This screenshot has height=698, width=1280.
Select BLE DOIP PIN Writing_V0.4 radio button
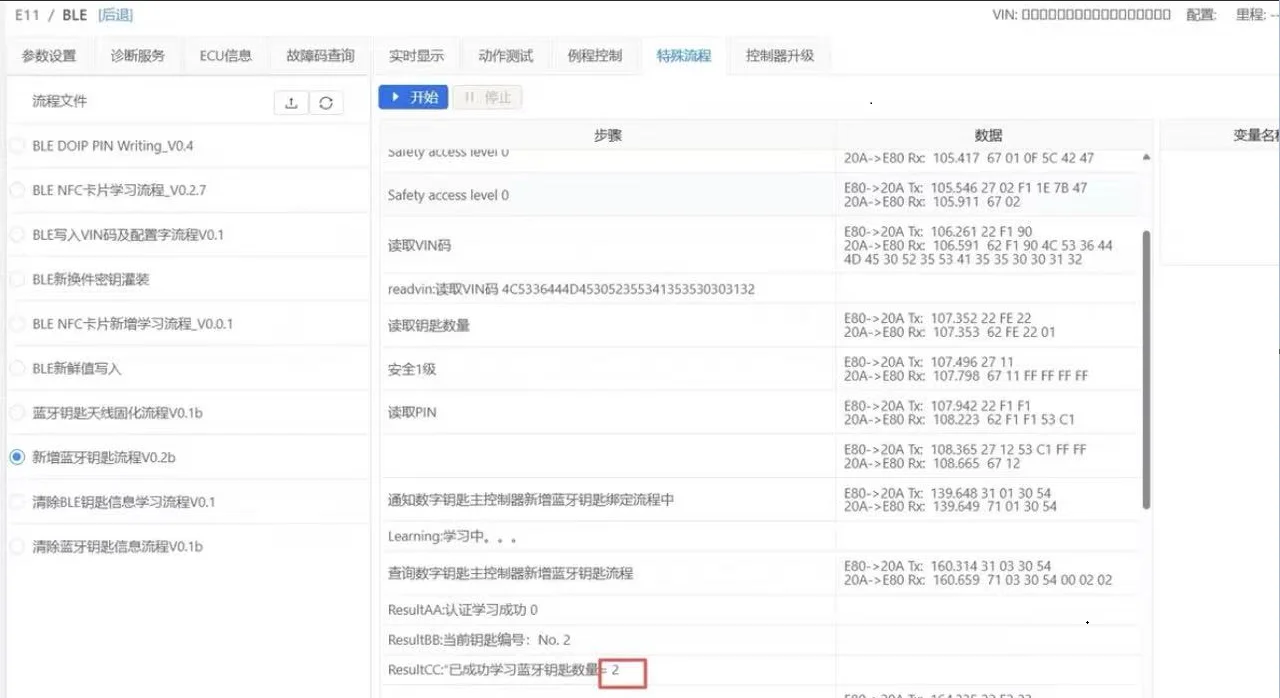pyautogui.click(x=17, y=146)
